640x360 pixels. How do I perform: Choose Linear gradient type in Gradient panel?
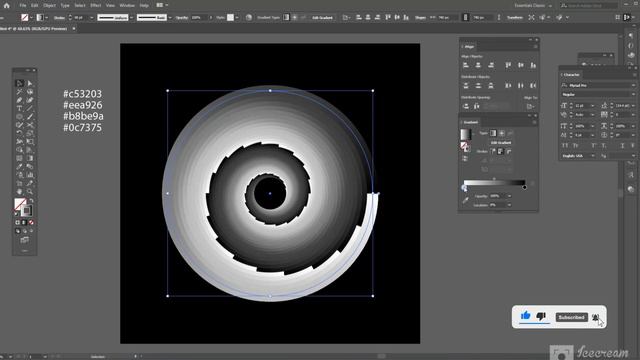tap(493, 133)
